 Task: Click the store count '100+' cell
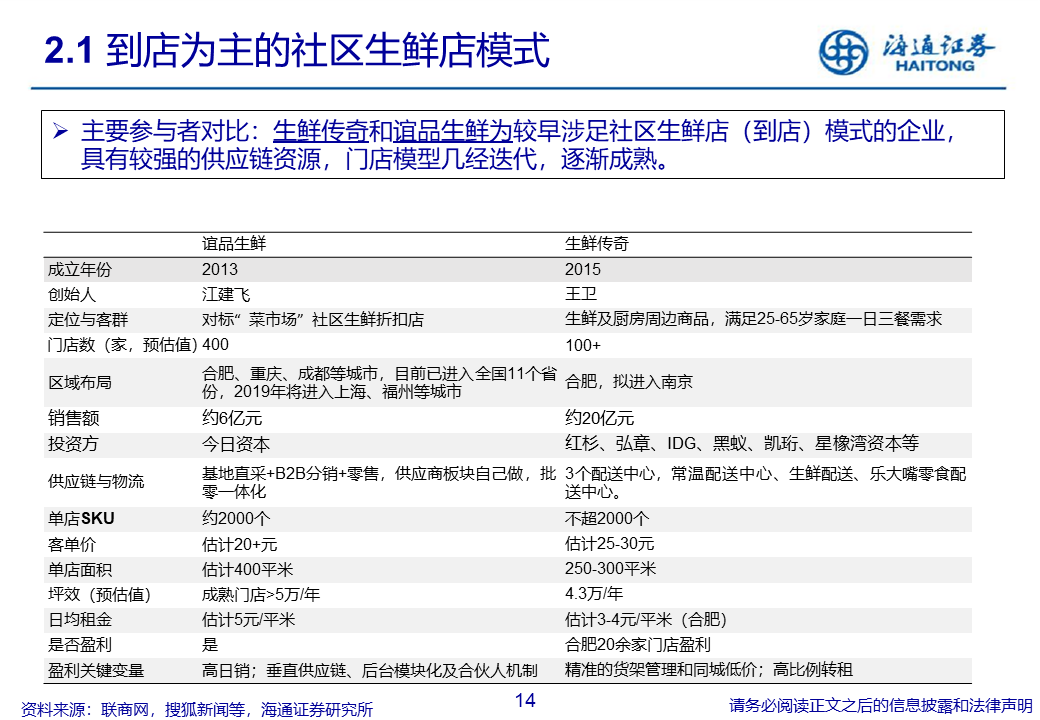click(x=582, y=345)
